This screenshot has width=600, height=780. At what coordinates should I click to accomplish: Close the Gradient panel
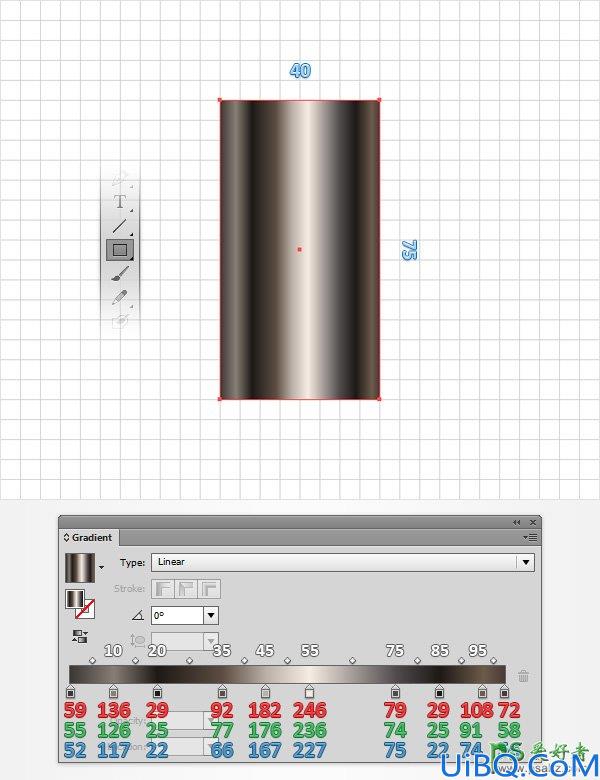533,522
